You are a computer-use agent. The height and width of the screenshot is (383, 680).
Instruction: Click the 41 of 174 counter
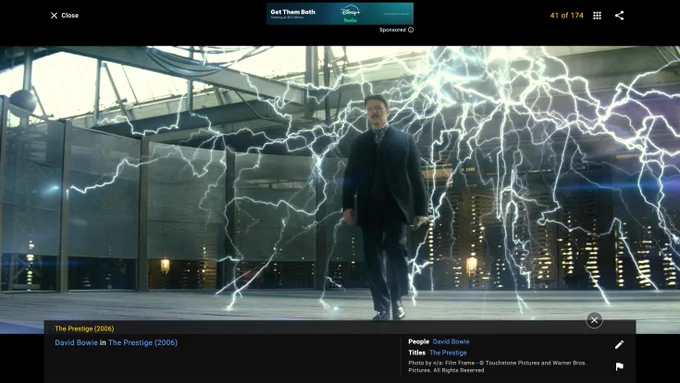click(x=566, y=16)
